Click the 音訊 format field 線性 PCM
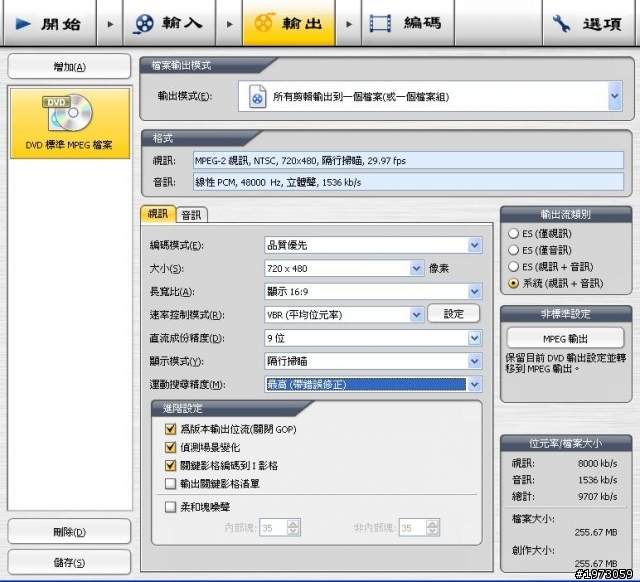Image resolution: width=640 pixels, height=582 pixels. [408, 182]
